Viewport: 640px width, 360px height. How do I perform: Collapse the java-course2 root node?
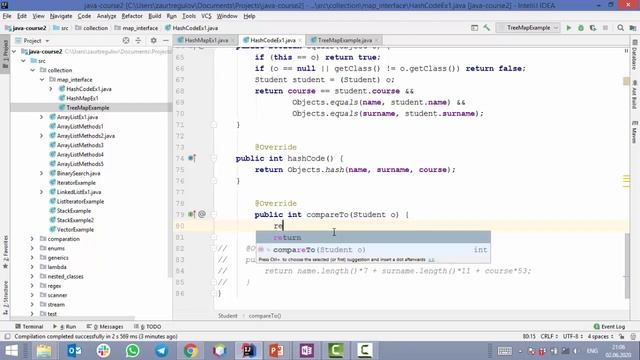pos(15,51)
